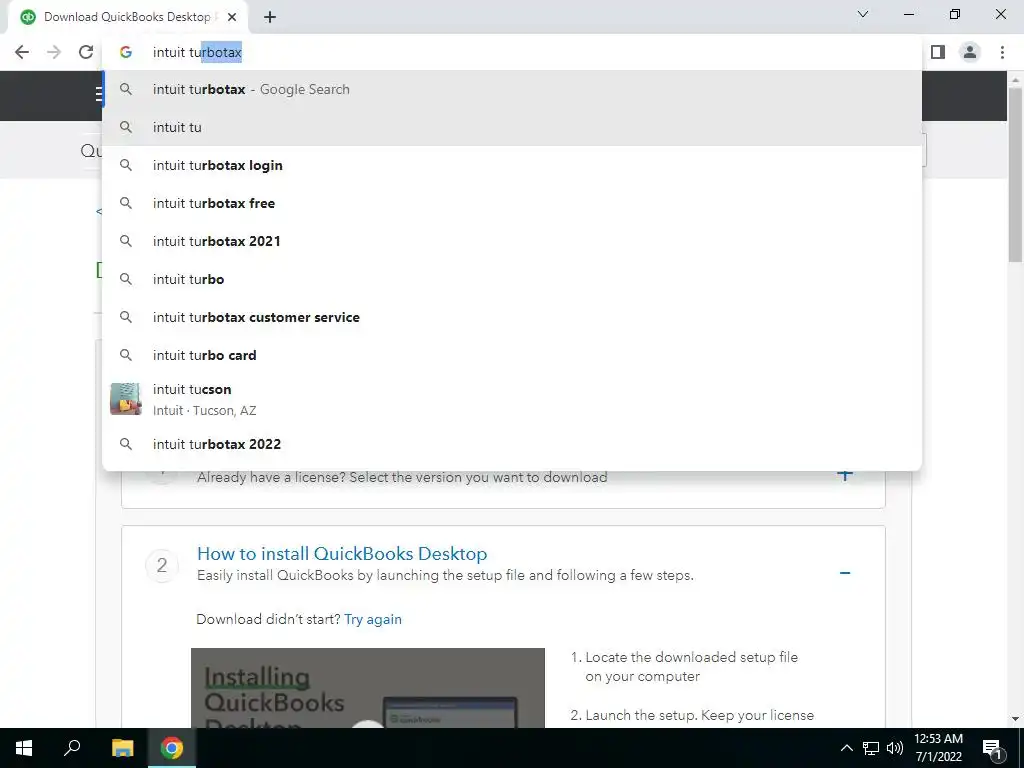
Task: Select the Download QuickBooks Desktop tab
Action: tap(127, 18)
